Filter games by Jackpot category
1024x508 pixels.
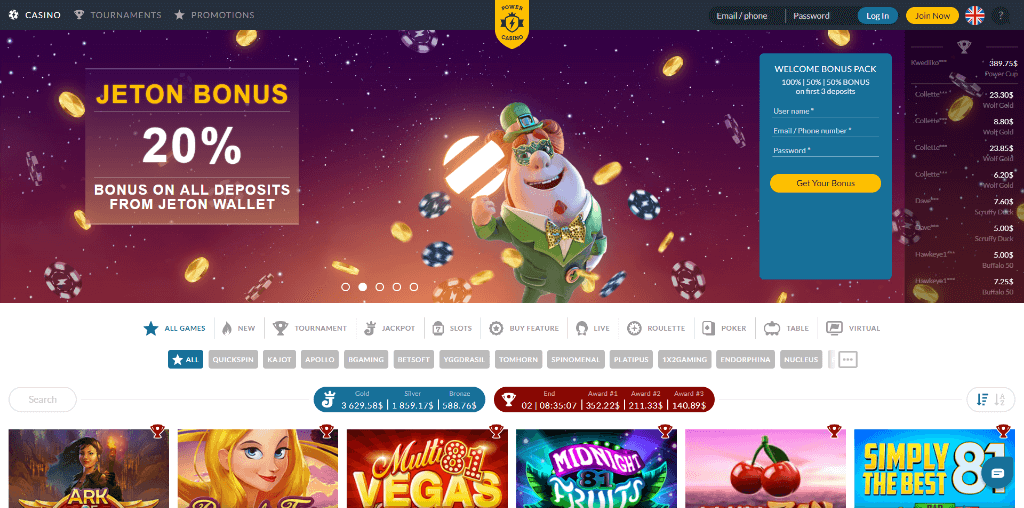(x=389, y=328)
